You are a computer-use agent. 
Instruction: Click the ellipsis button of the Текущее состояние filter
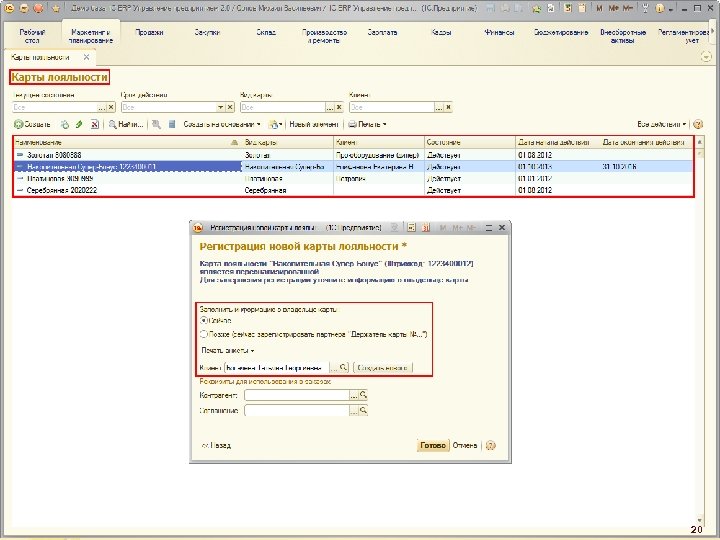click(x=102, y=107)
